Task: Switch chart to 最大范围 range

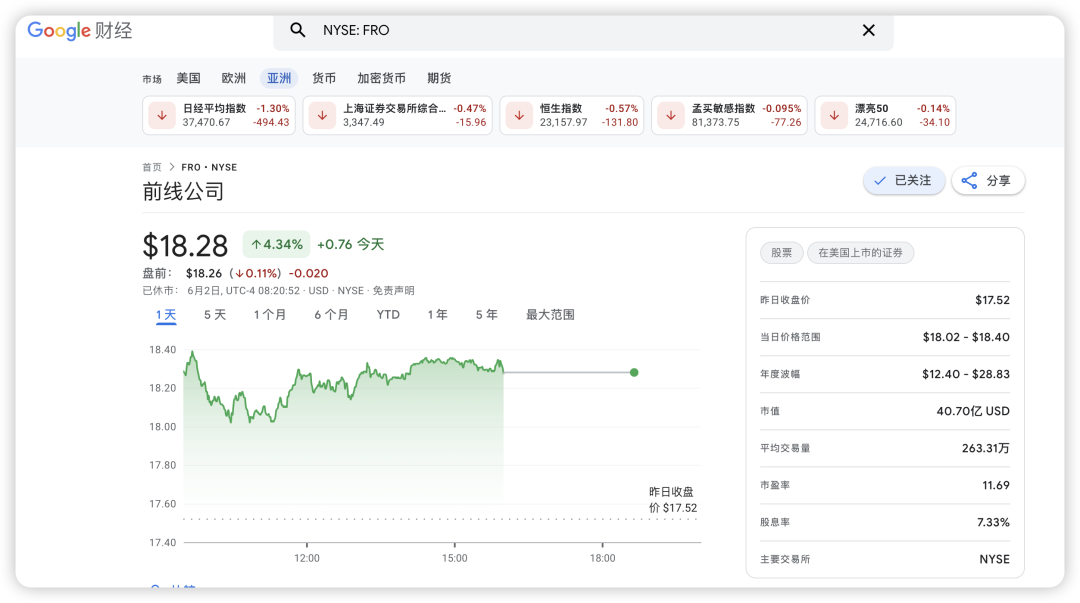Action: pyautogui.click(x=550, y=315)
